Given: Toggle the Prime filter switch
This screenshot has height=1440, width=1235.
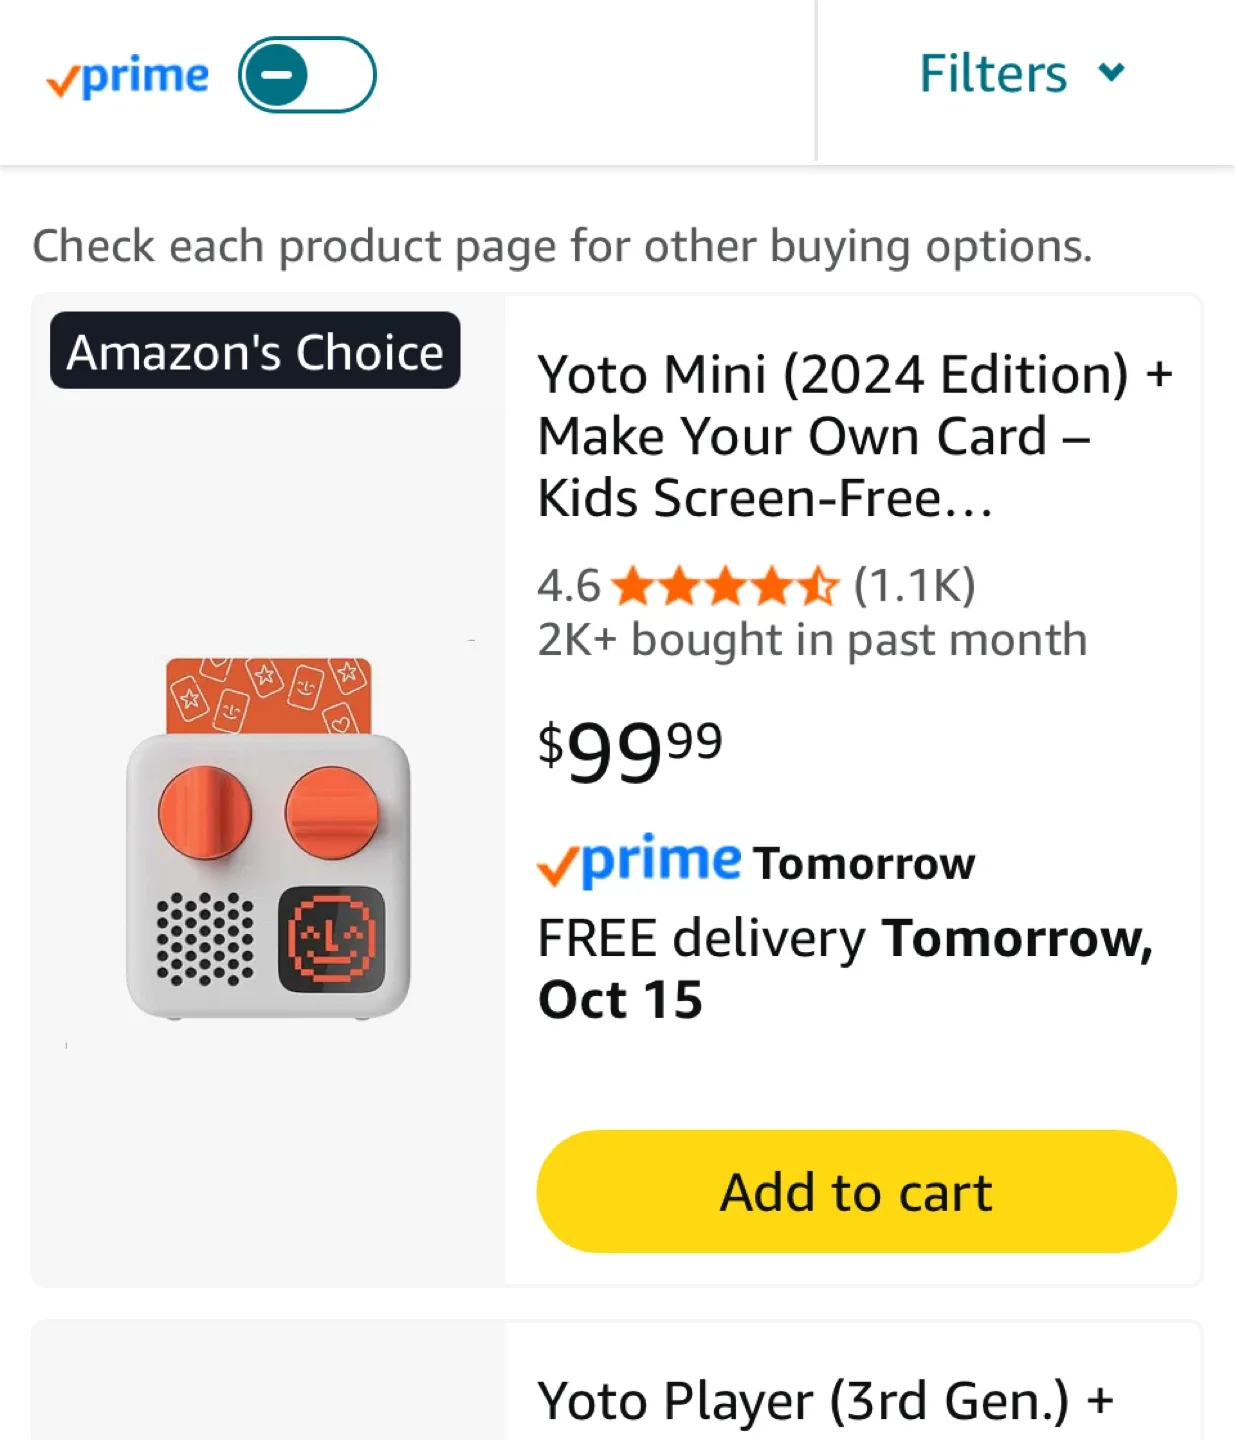Looking at the screenshot, I should (307, 75).
